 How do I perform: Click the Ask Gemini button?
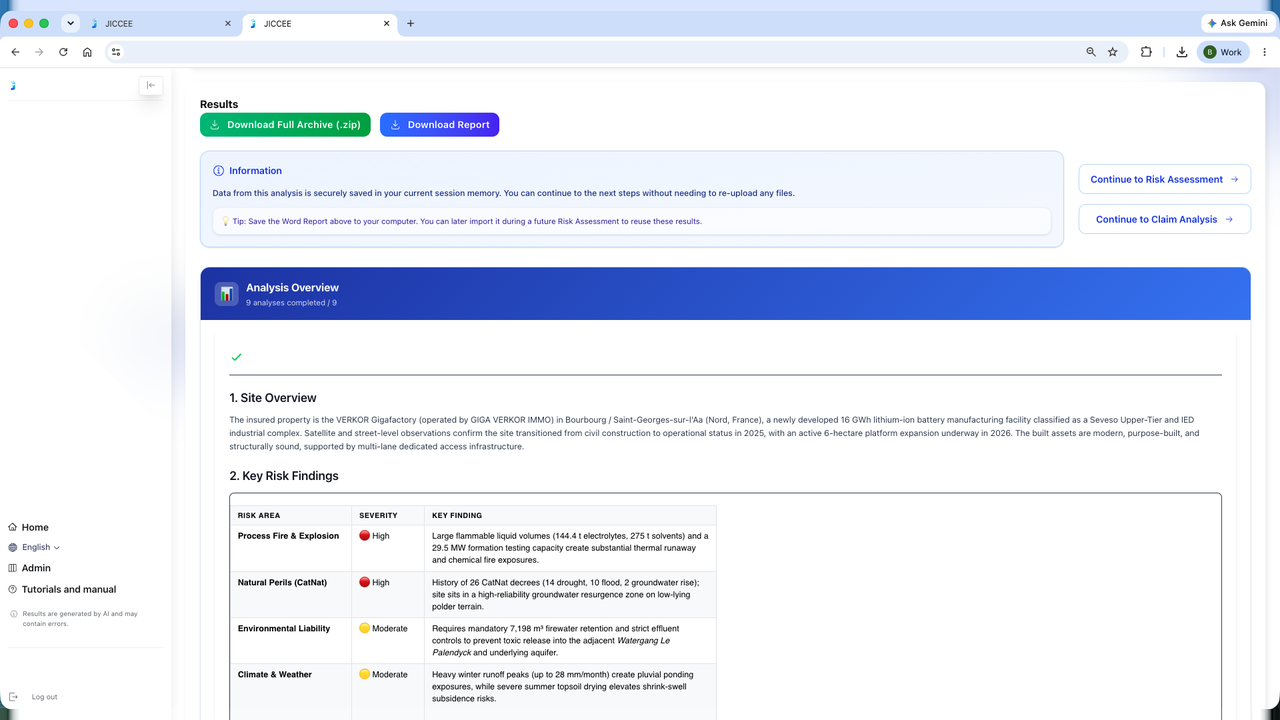click(1238, 23)
